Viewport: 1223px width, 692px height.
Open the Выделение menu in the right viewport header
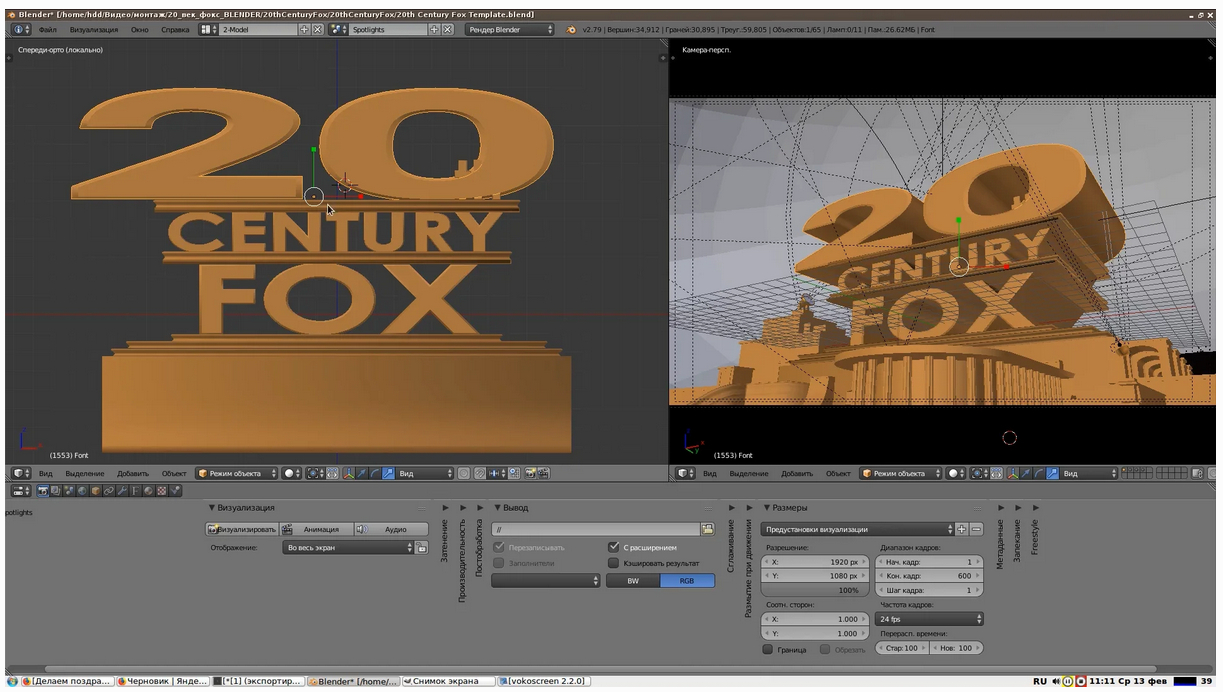[x=749, y=473]
